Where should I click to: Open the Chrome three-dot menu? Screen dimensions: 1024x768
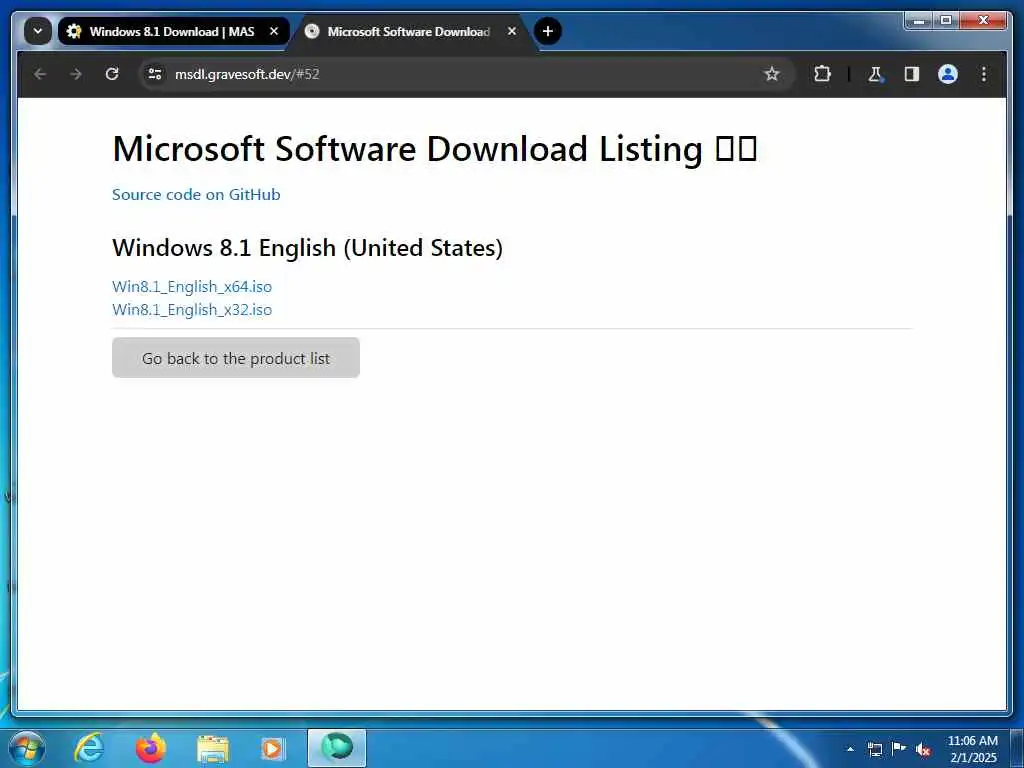click(x=984, y=74)
